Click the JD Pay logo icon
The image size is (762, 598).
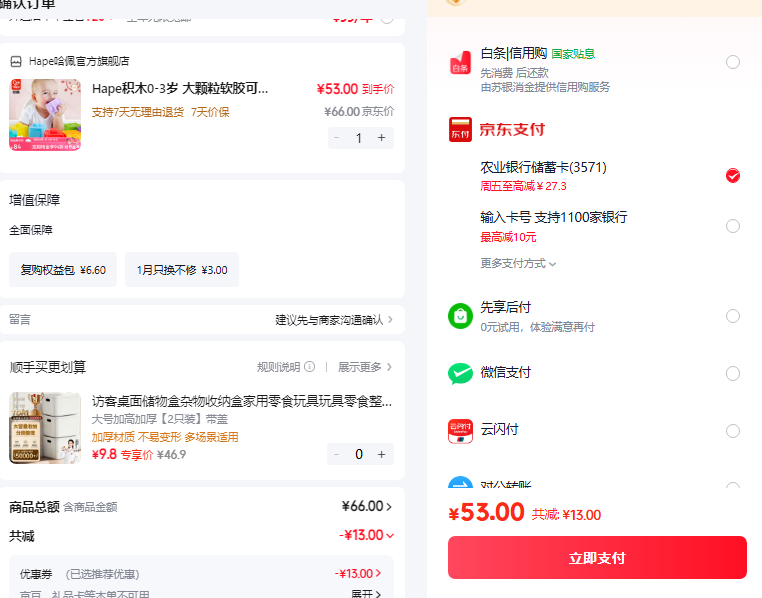click(x=460, y=129)
